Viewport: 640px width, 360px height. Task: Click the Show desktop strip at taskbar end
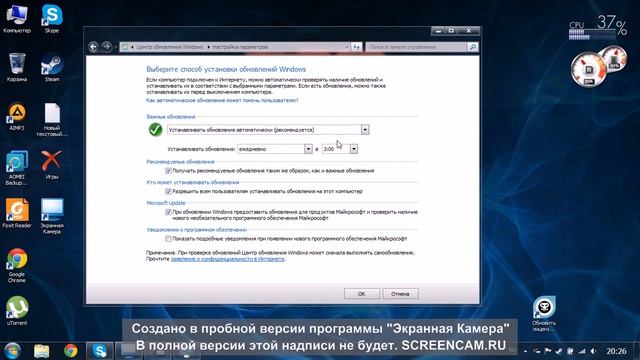coord(636,351)
